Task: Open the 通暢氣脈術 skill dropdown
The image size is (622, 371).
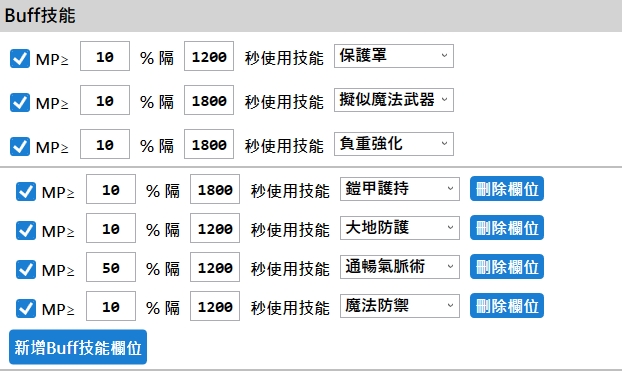Action: pos(400,267)
